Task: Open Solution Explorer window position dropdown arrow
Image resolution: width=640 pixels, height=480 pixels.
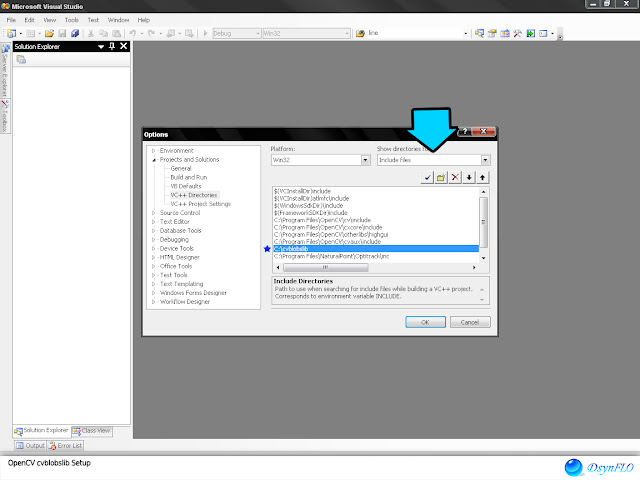Action: pos(101,47)
